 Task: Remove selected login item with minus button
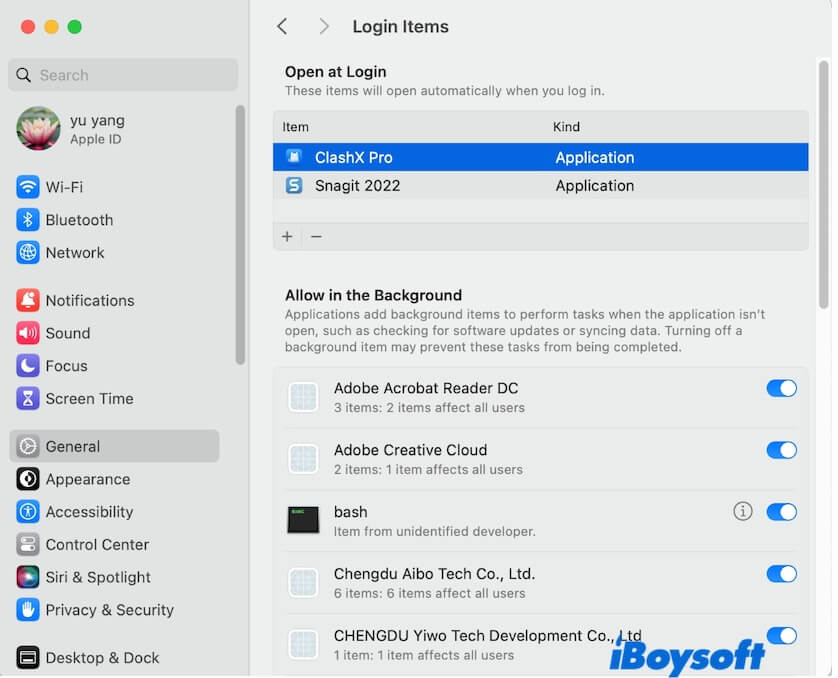[316, 237]
